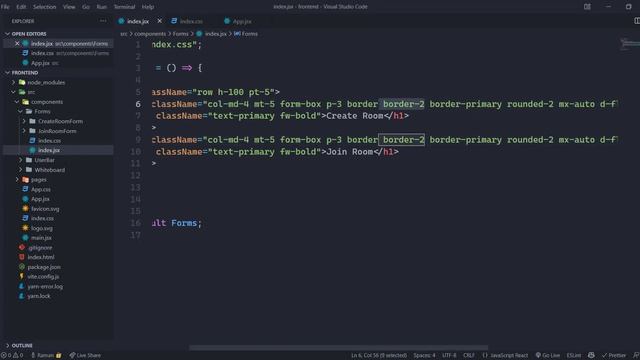Viewport: 640px width, 360px height.
Task: Open the File menu
Action: 5,7
